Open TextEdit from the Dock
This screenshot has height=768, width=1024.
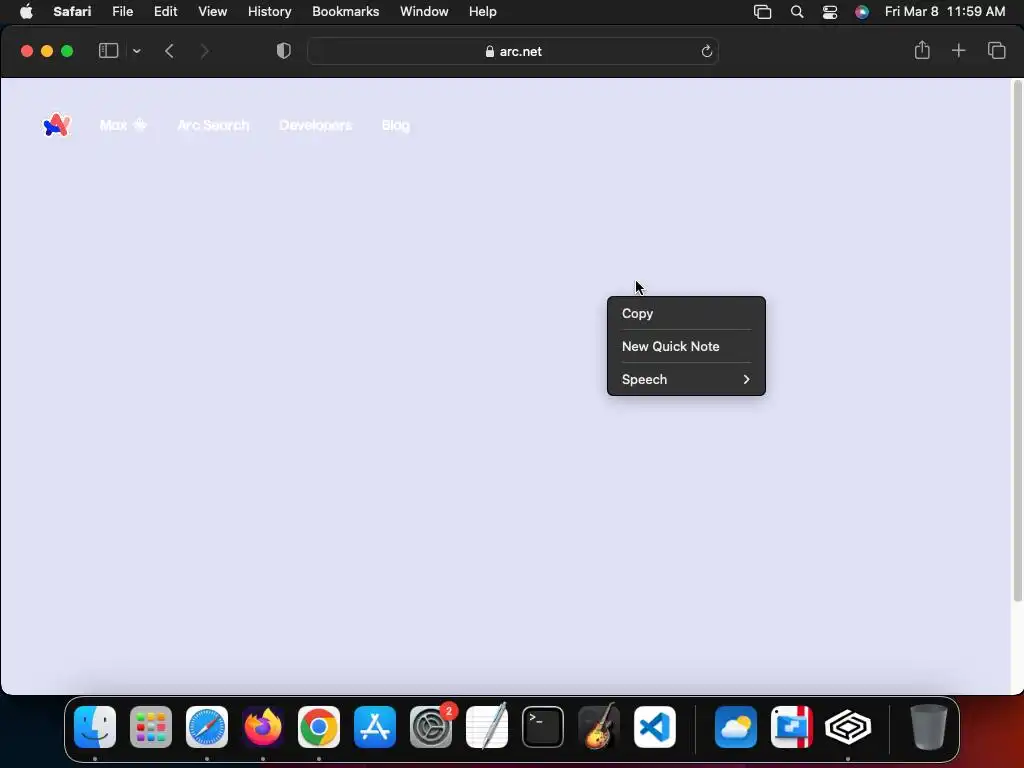487,726
